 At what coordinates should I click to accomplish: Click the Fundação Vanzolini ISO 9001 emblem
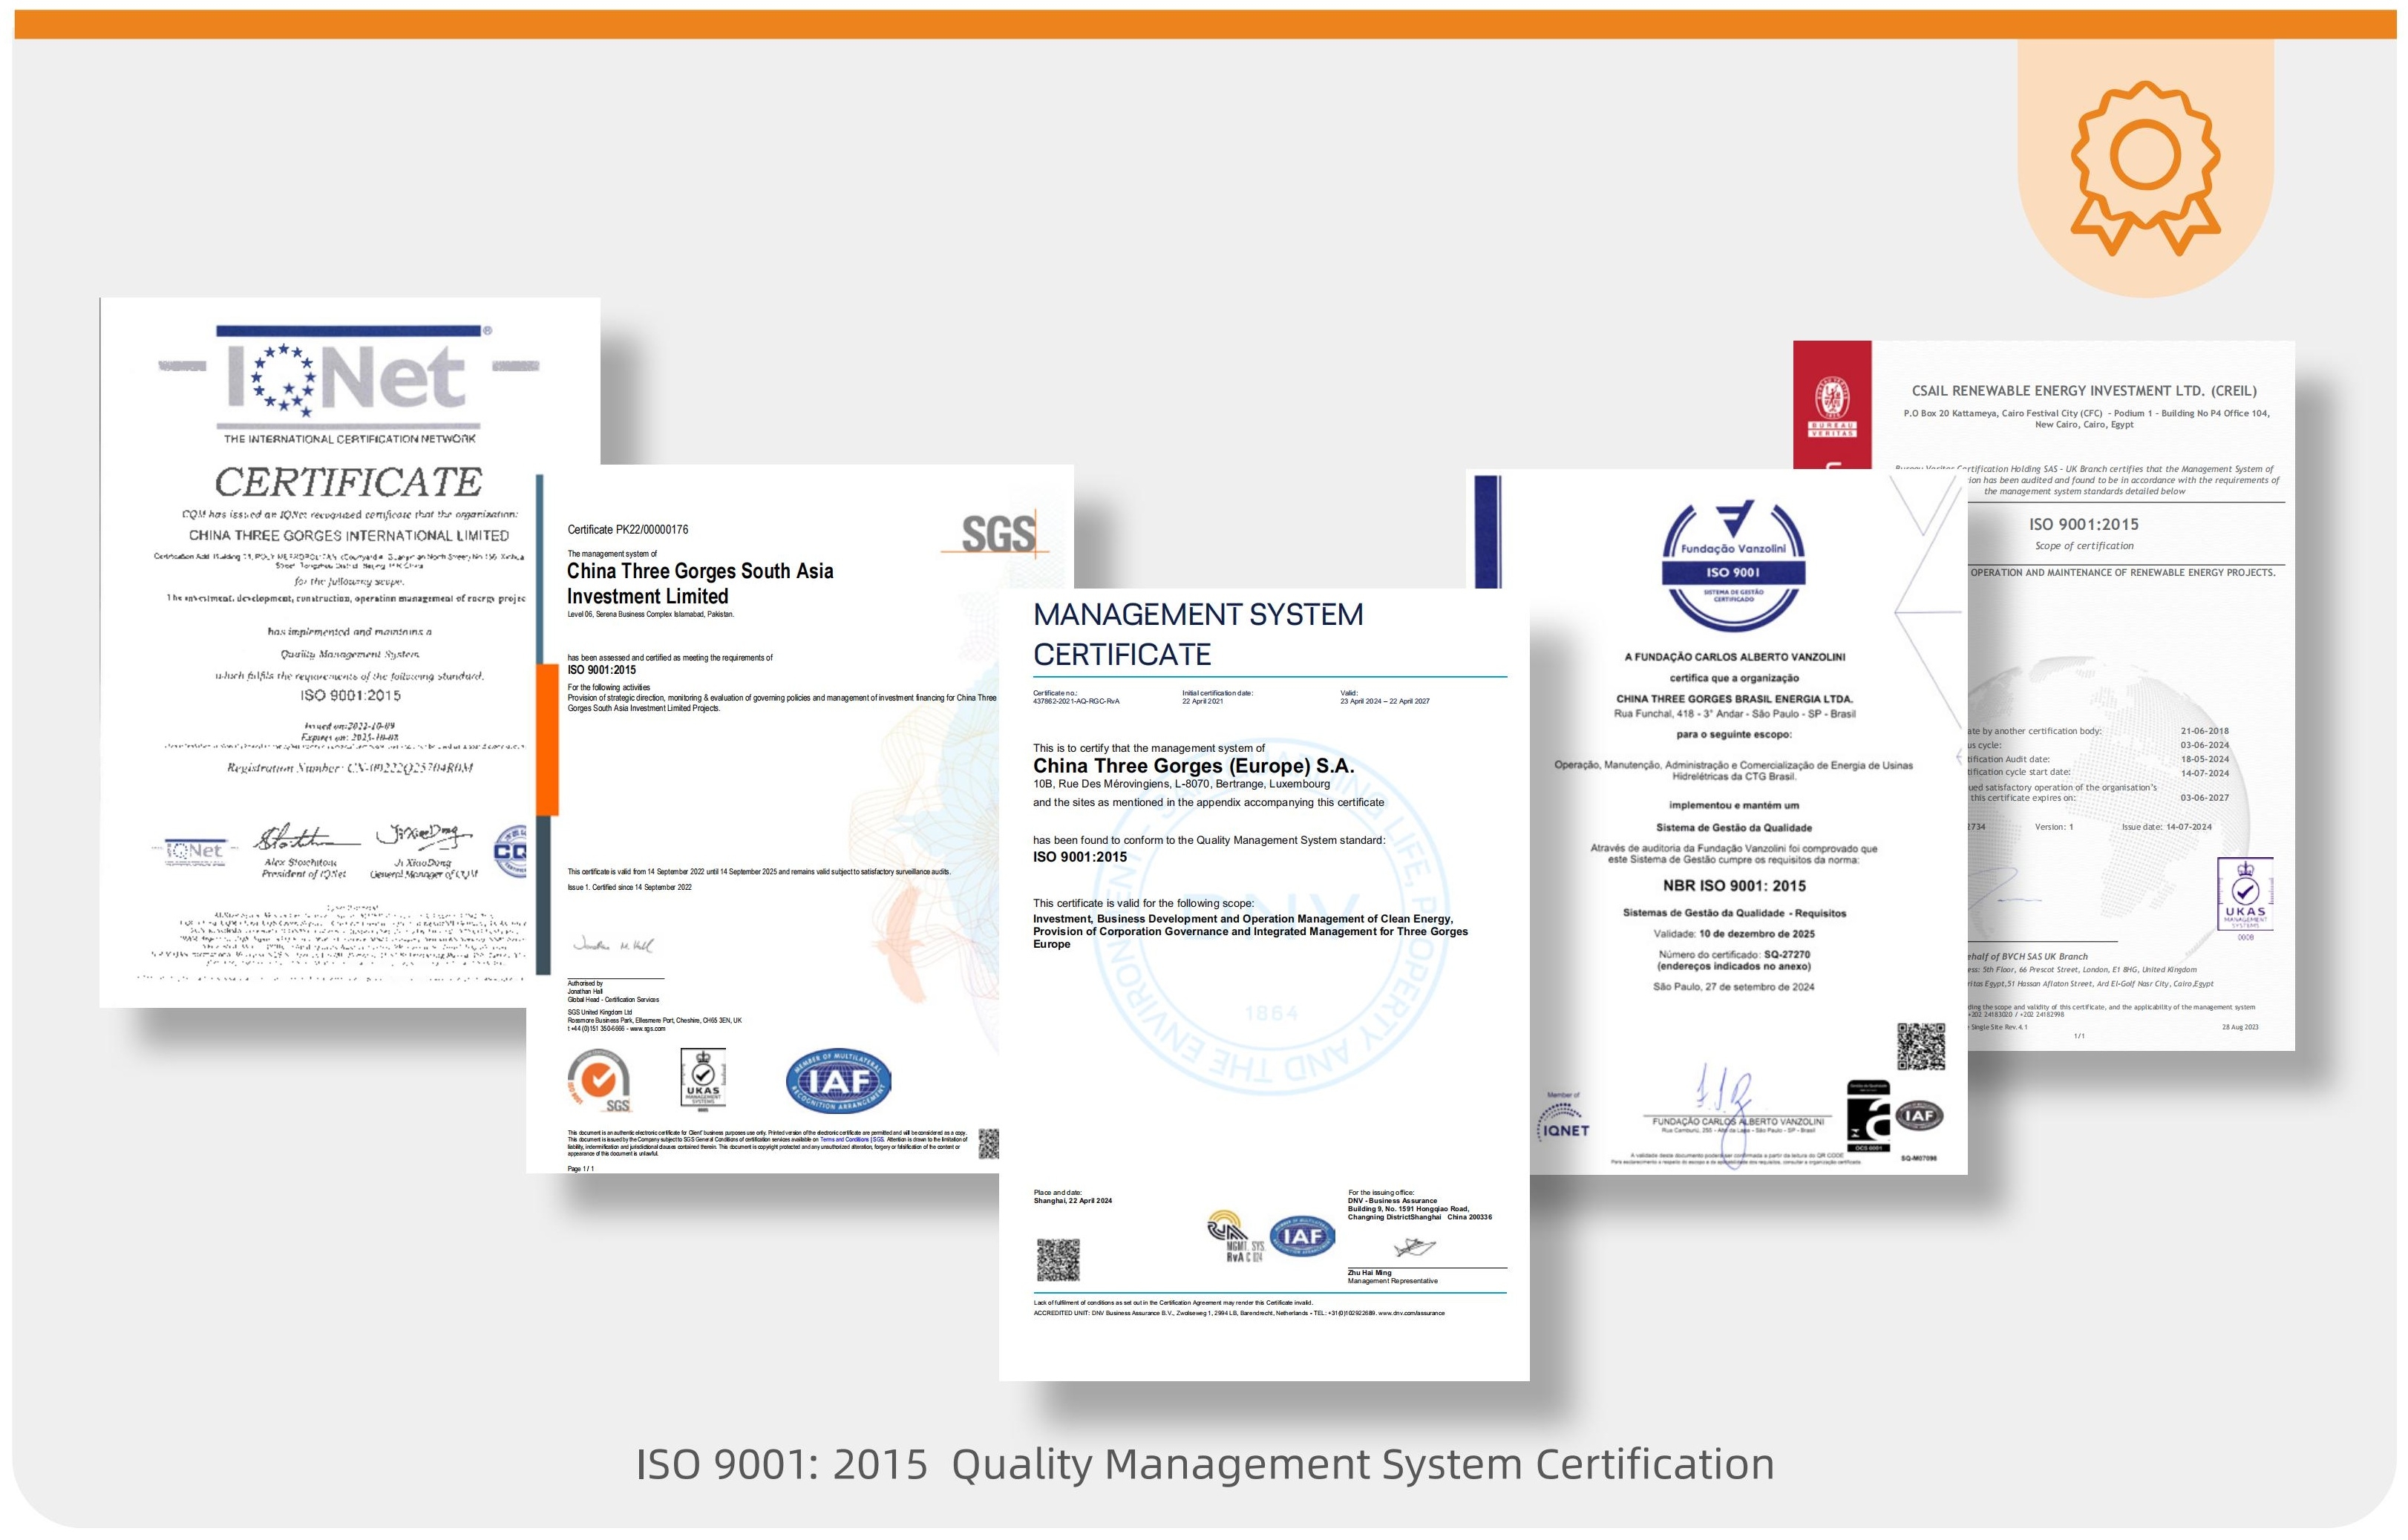point(1733,565)
